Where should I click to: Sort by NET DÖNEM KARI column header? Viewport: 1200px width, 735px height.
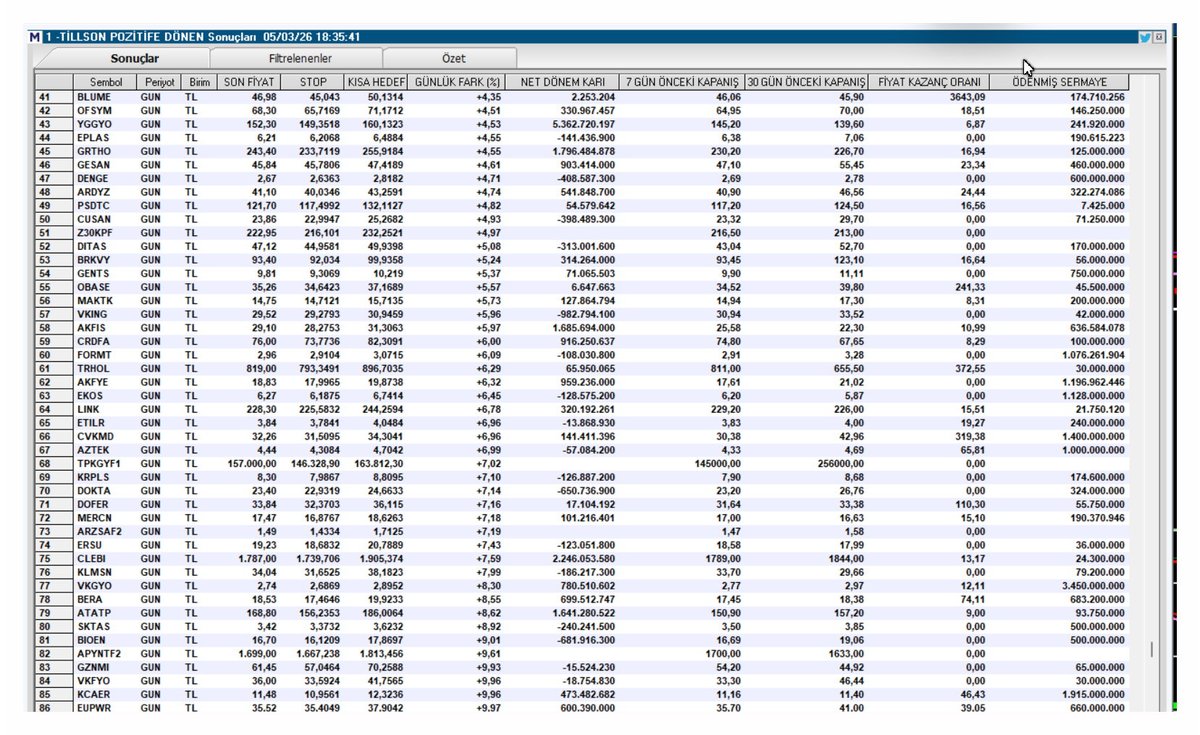[x=562, y=81]
